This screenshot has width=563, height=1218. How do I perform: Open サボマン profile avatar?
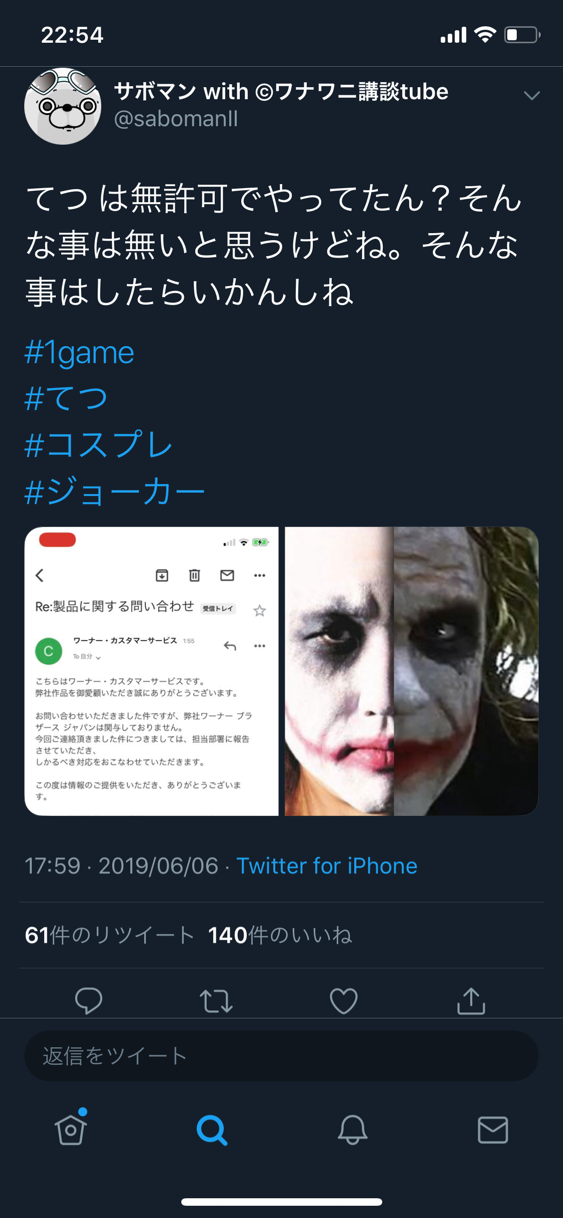pos(62,106)
